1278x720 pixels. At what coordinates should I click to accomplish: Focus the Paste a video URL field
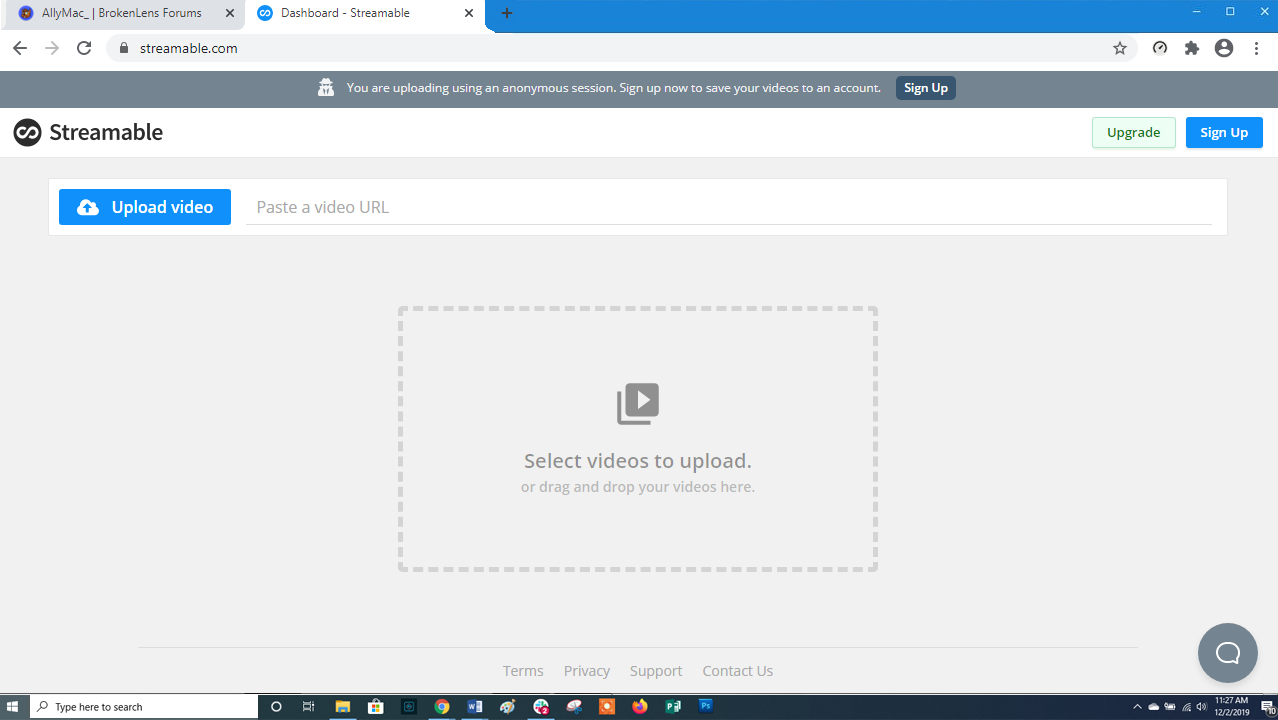(x=729, y=207)
